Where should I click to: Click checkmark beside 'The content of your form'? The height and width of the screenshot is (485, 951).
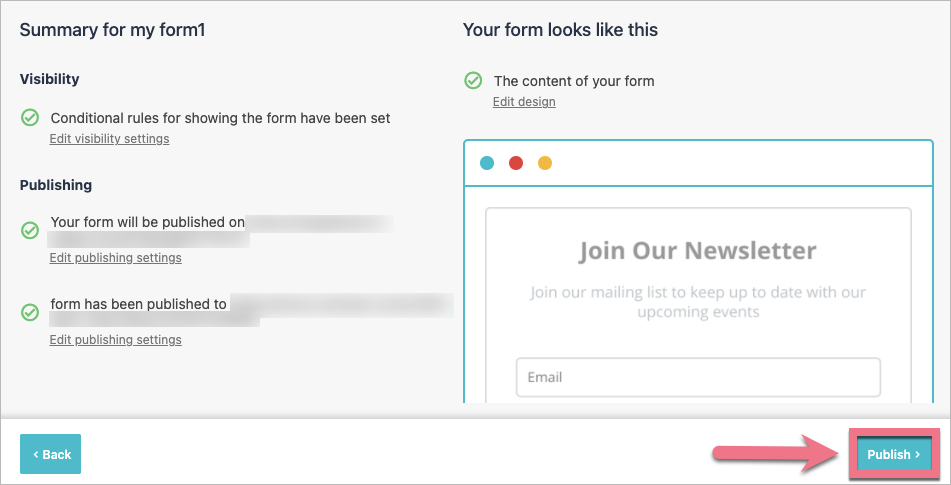(473, 81)
